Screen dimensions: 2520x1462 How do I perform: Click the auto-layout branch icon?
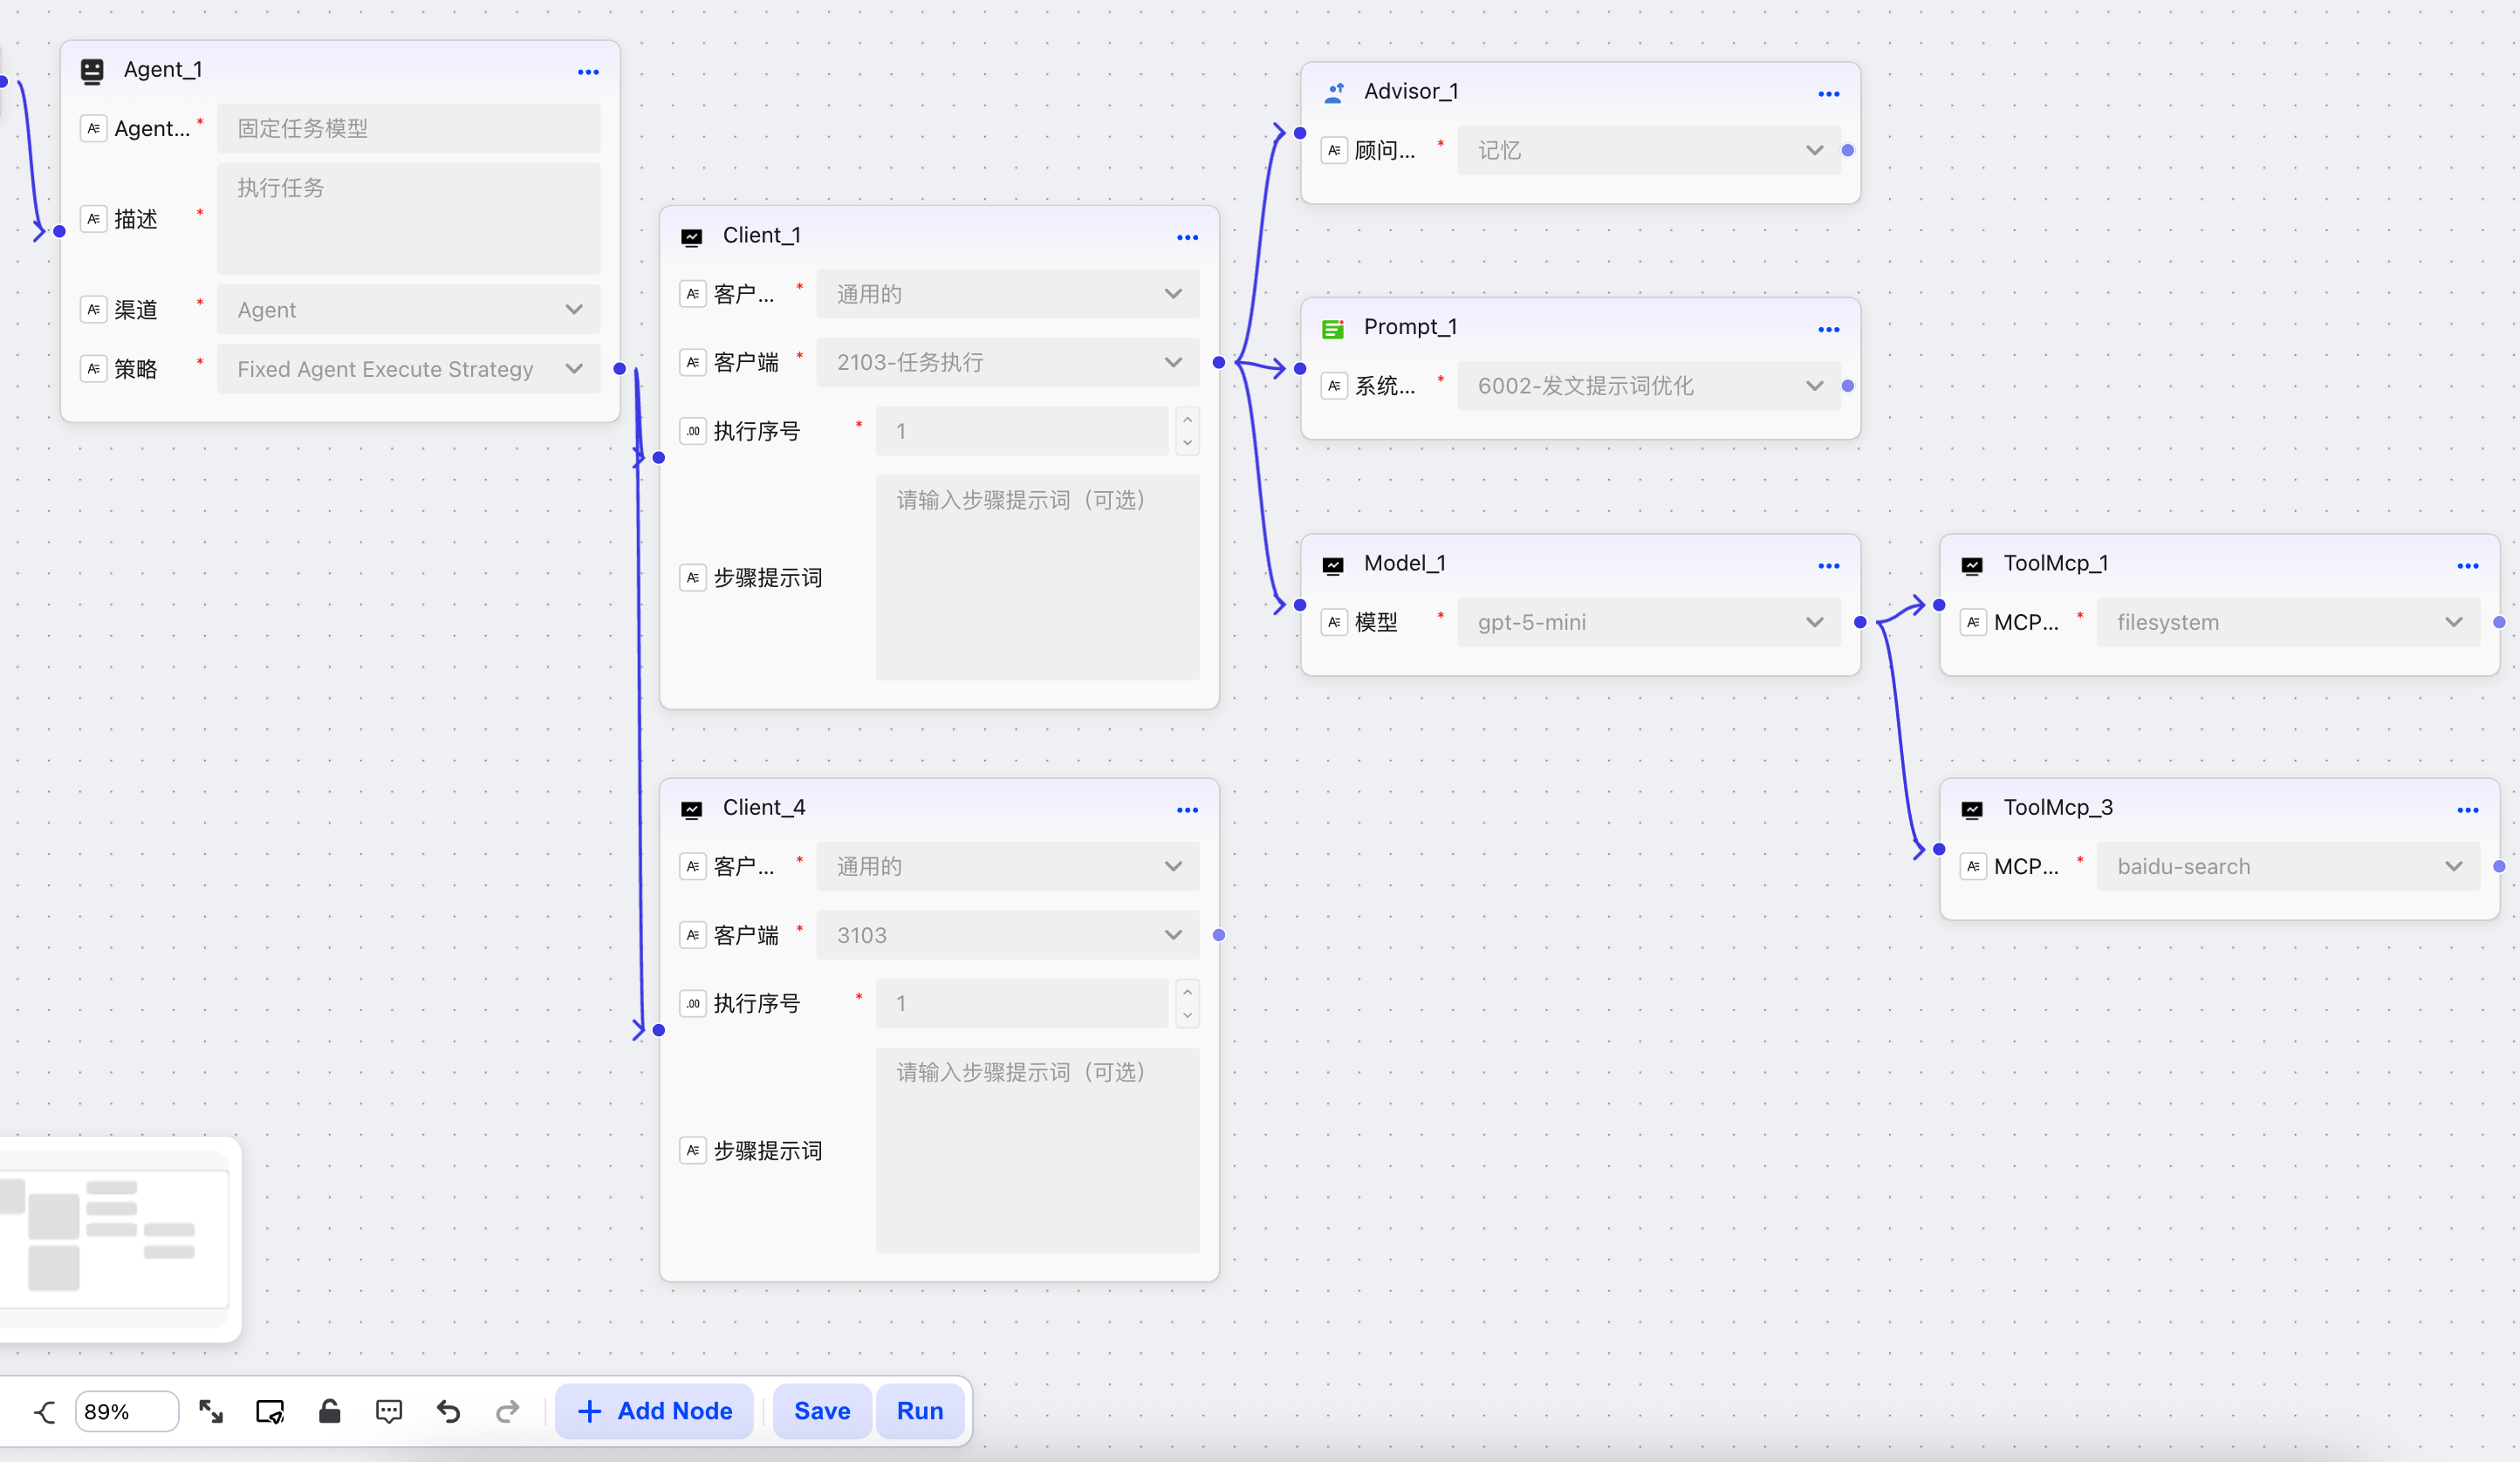coord(44,1411)
